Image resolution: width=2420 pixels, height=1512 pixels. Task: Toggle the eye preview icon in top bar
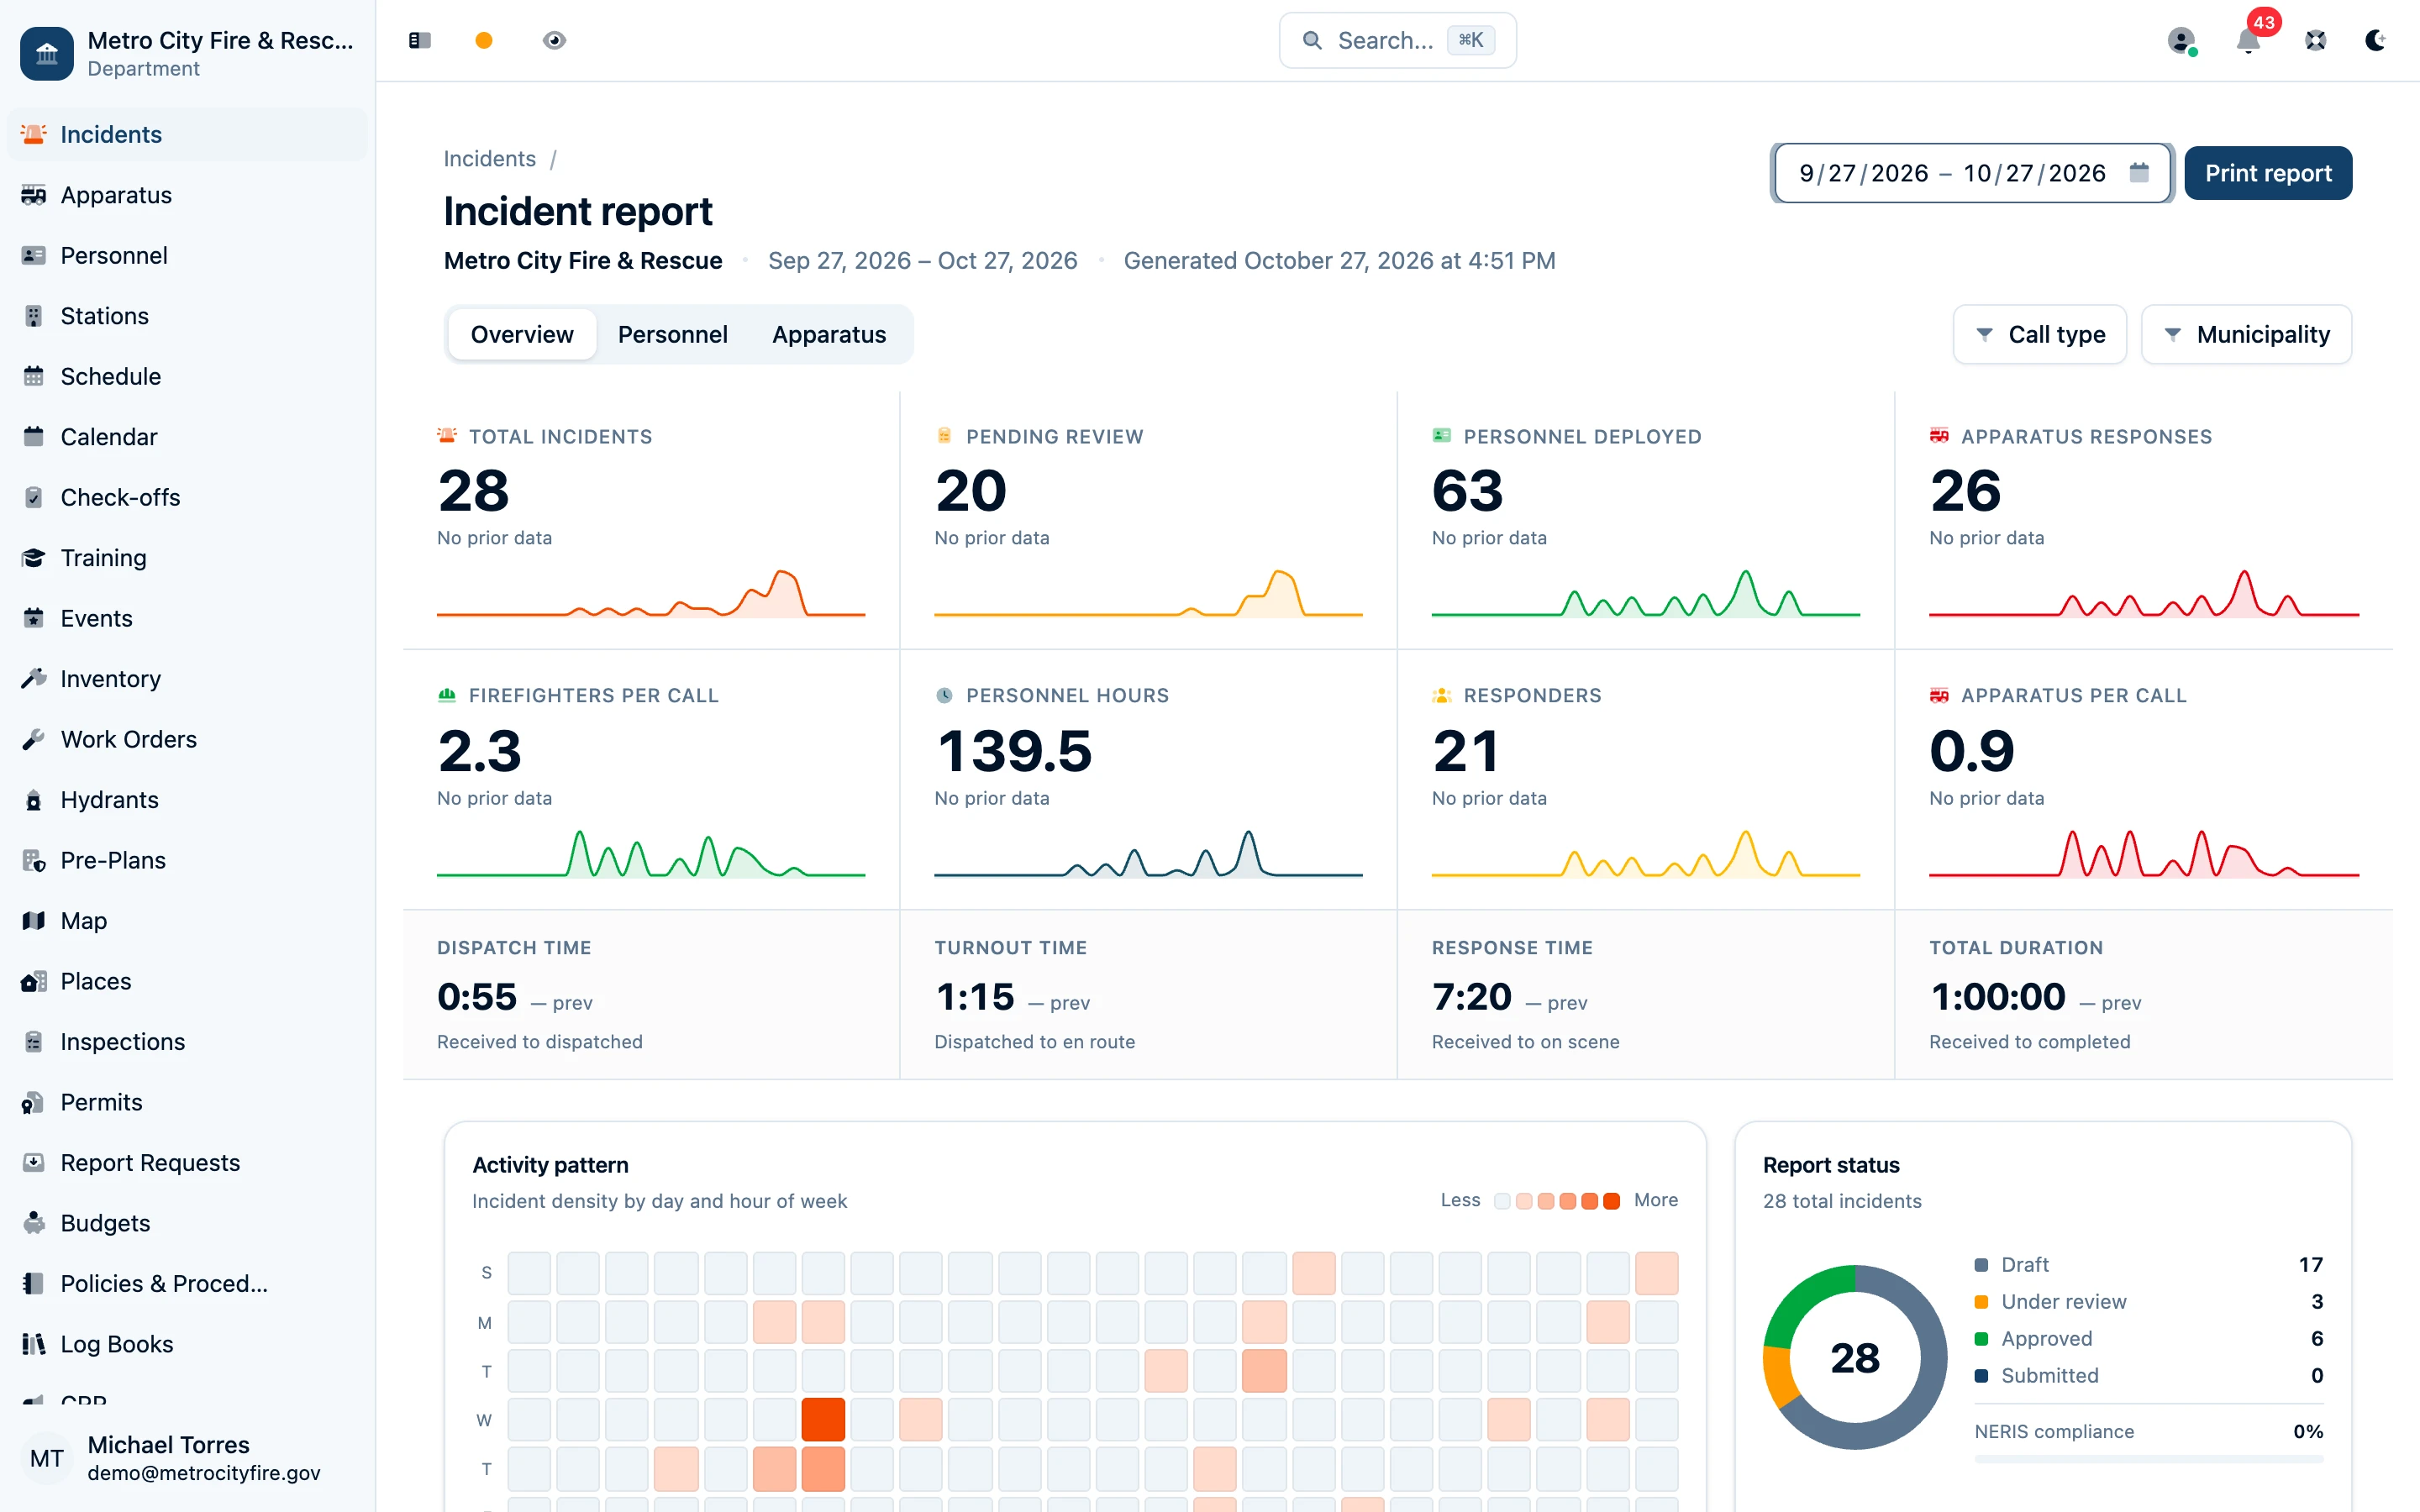(x=554, y=40)
